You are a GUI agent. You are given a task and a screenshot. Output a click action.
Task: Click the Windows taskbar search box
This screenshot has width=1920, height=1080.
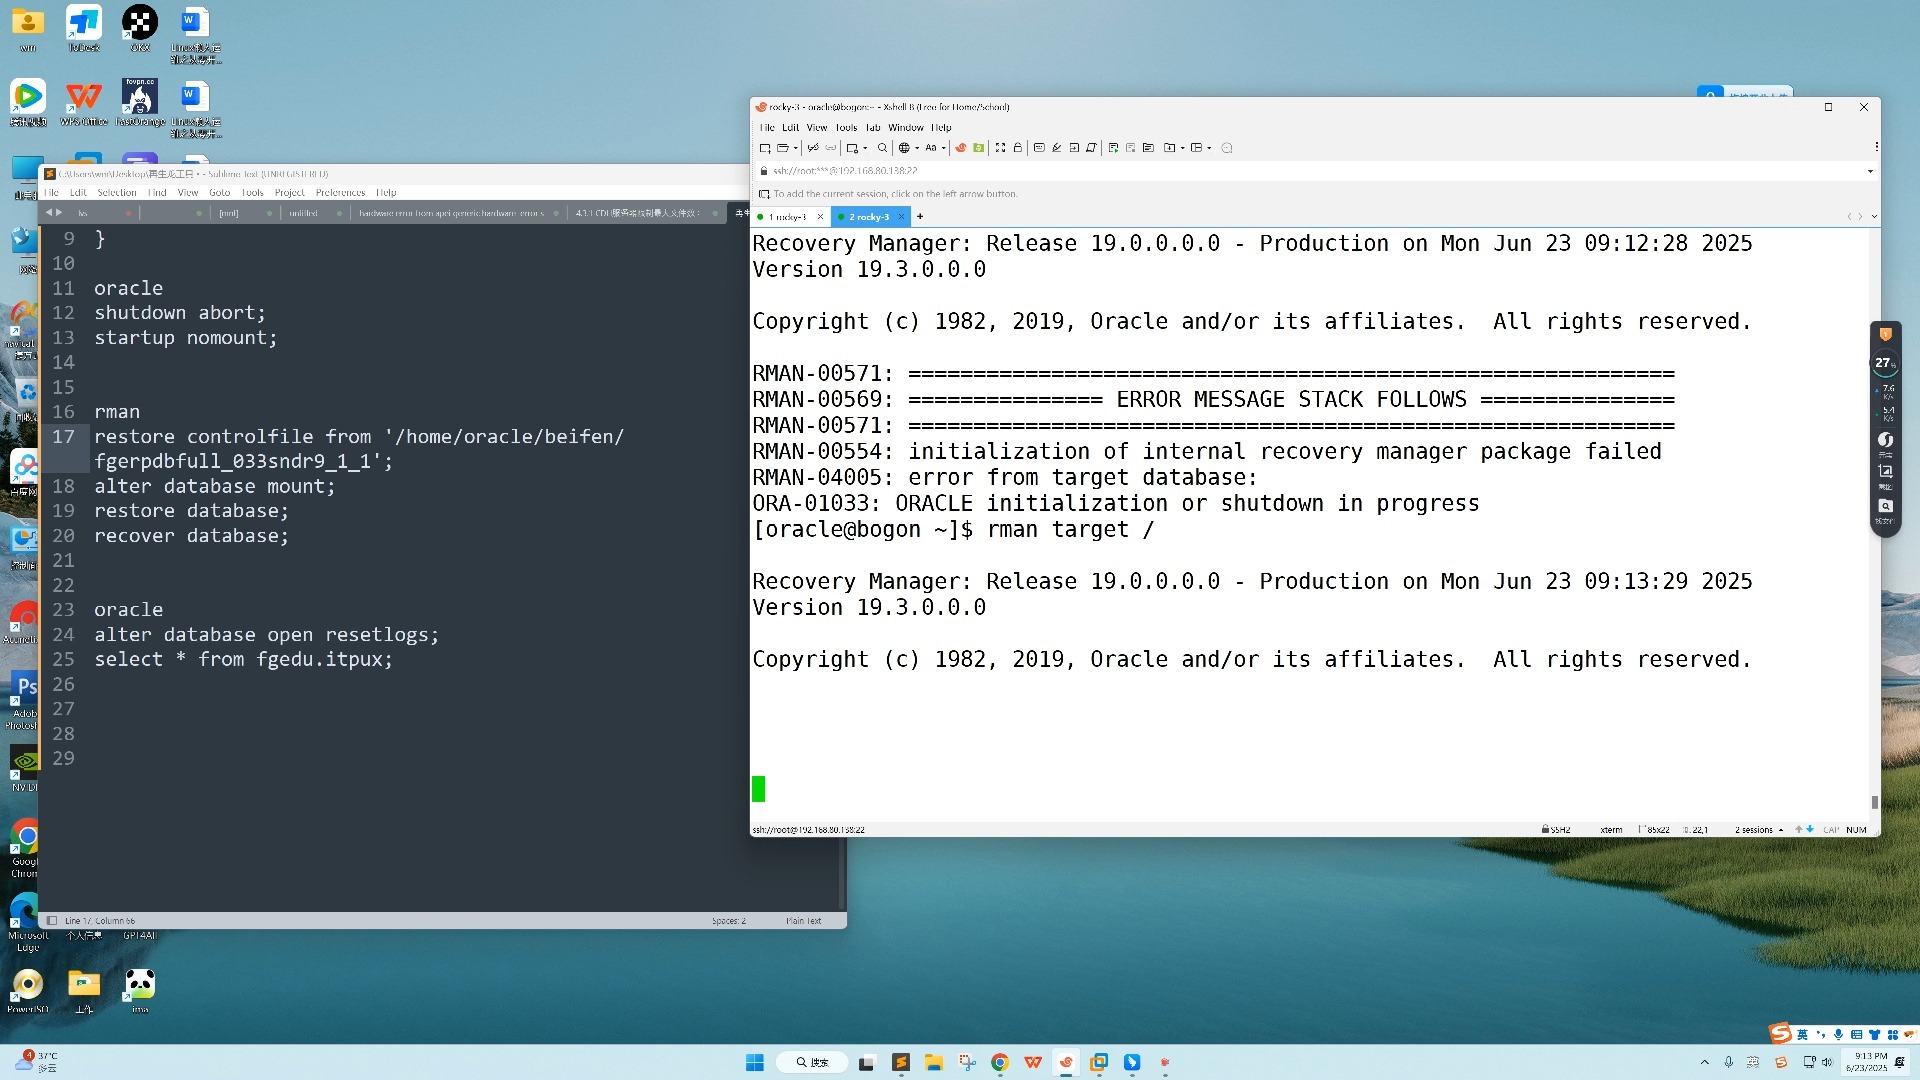click(x=812, y=1062)
